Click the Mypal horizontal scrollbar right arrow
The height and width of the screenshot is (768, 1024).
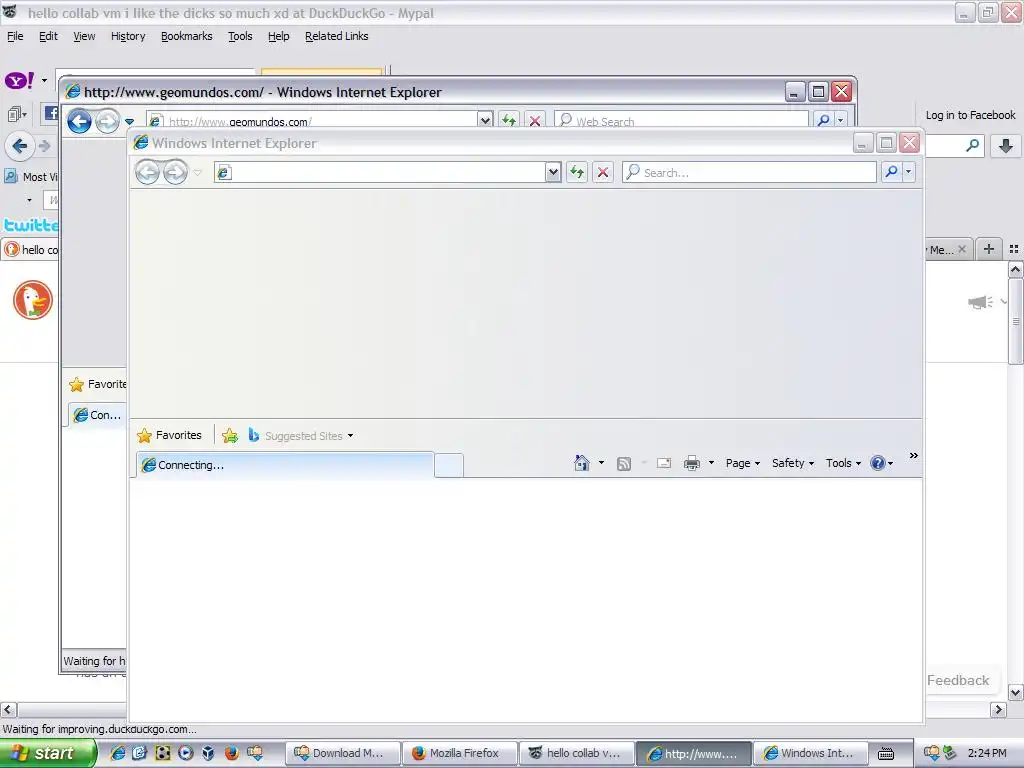click(998, 709)
